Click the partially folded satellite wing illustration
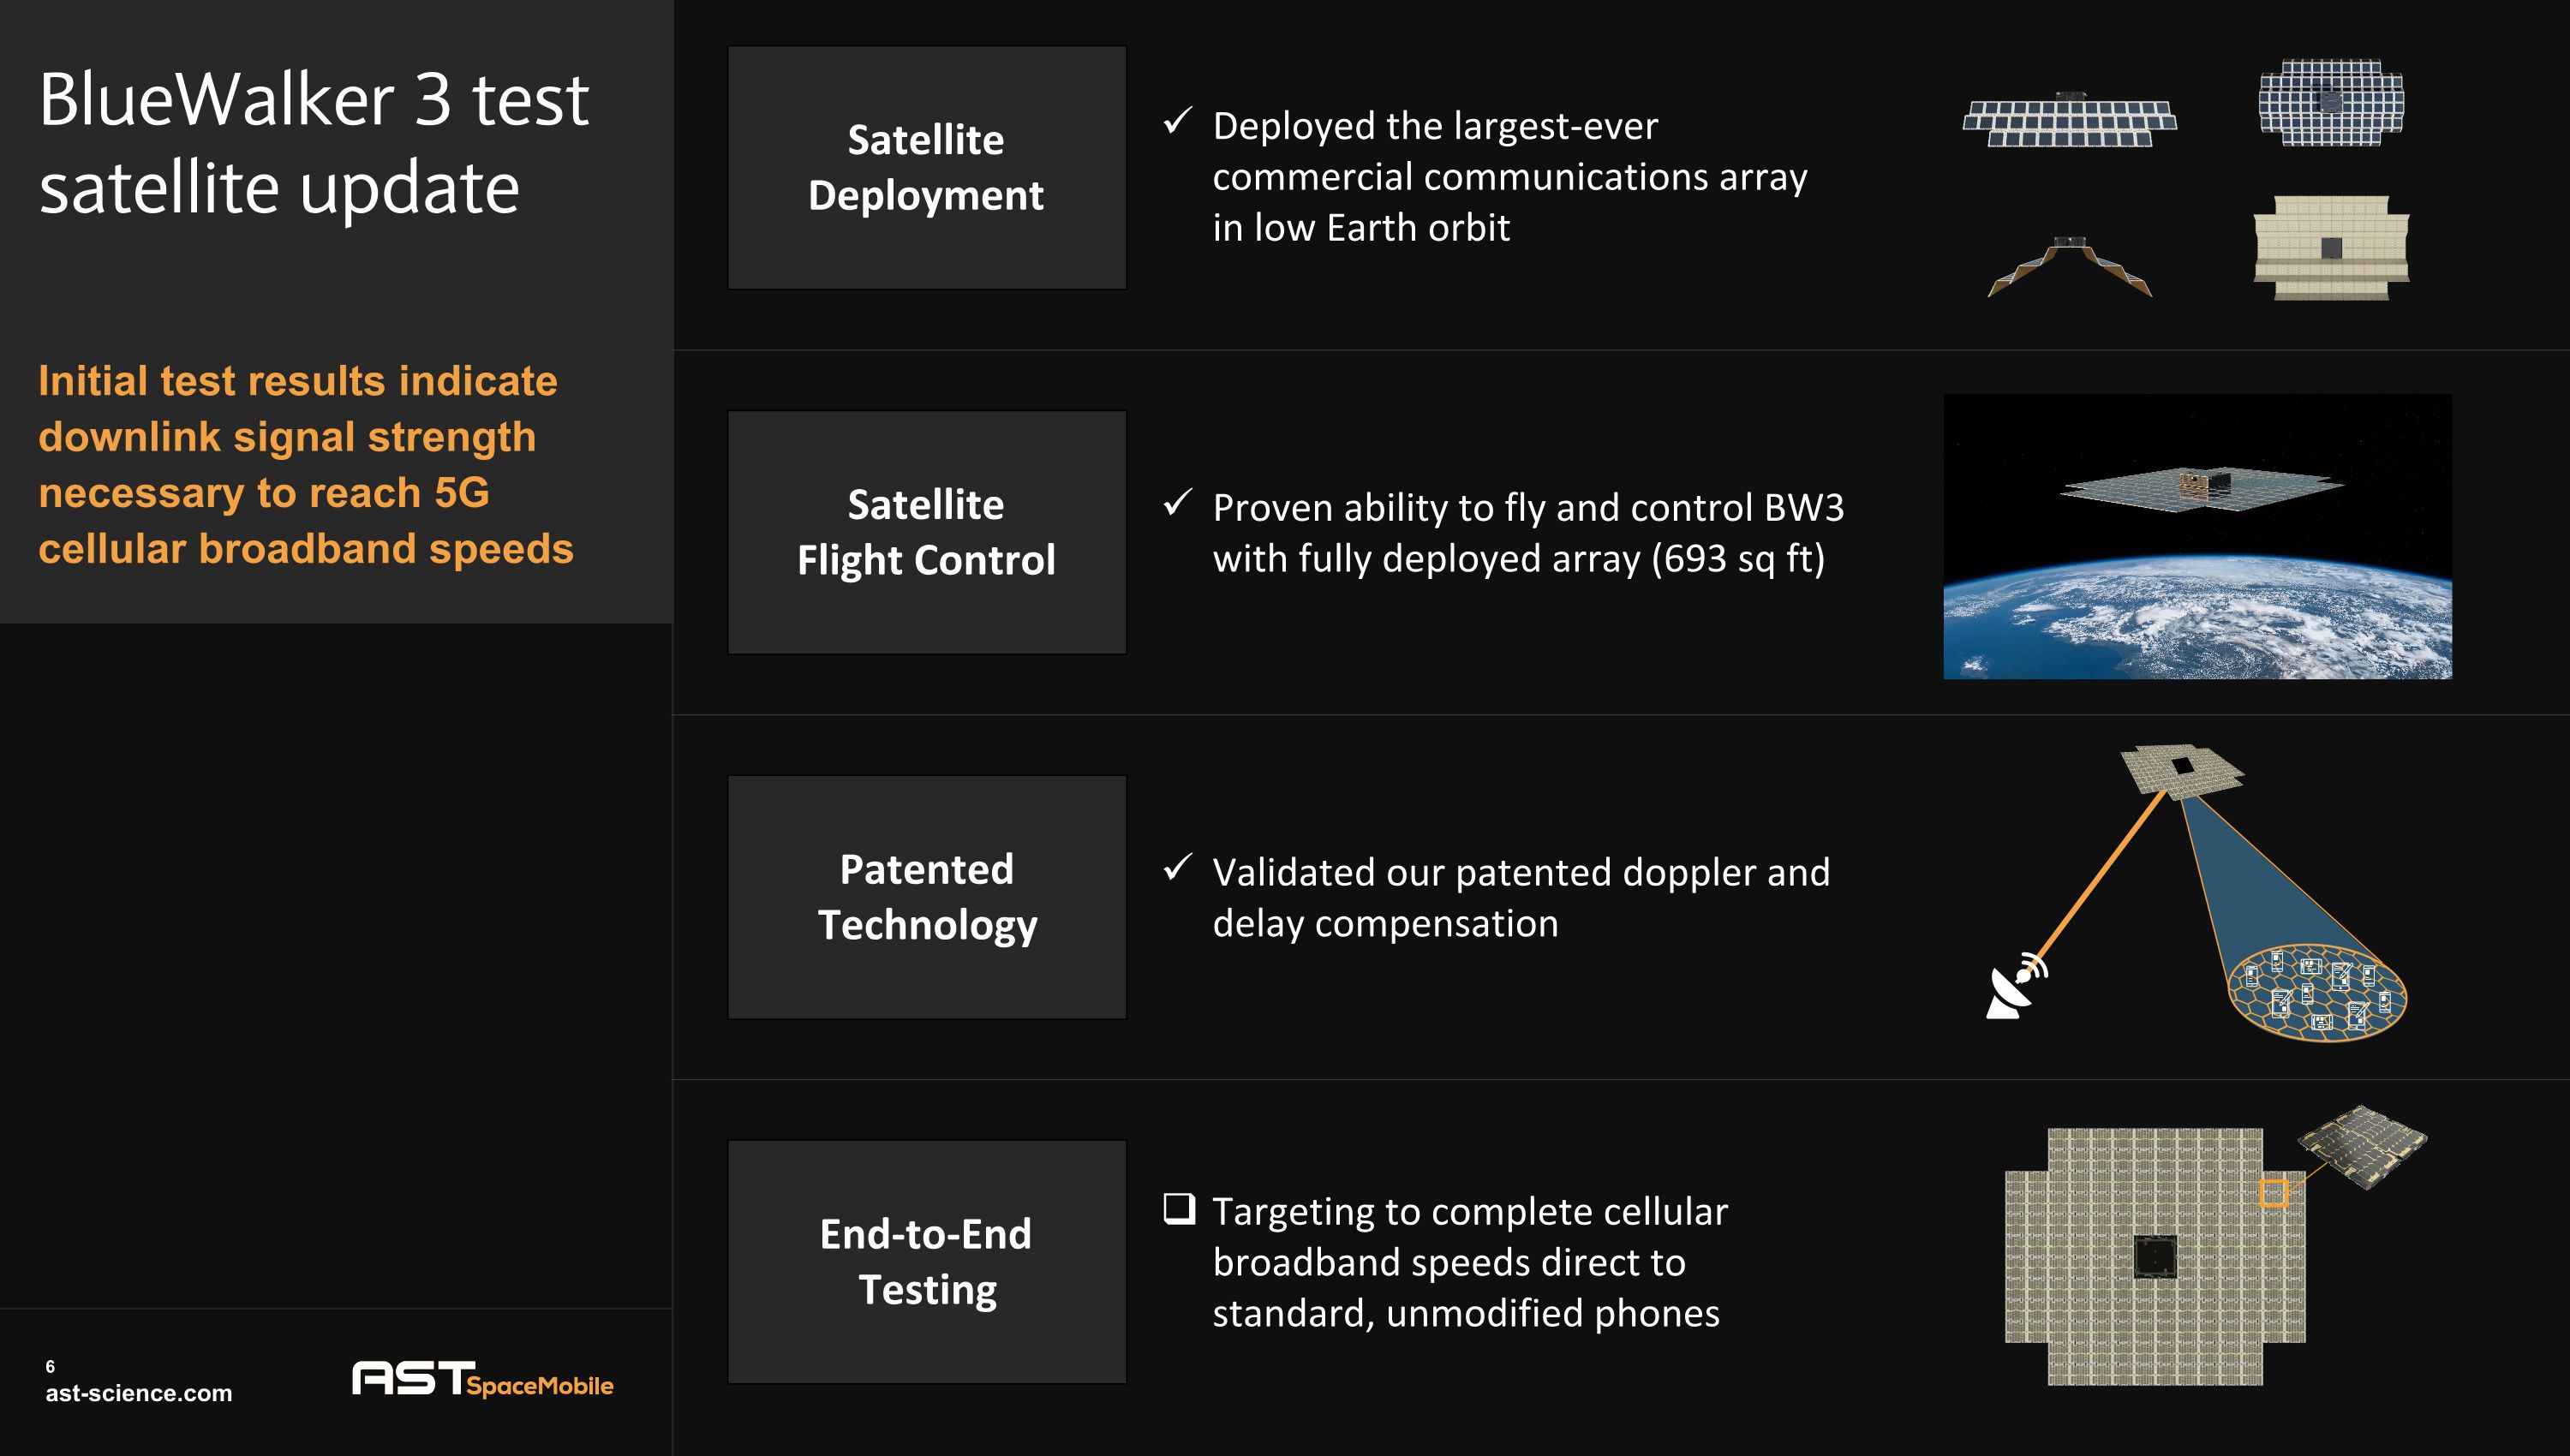2570x1456 pixels. click(2069, 266)
